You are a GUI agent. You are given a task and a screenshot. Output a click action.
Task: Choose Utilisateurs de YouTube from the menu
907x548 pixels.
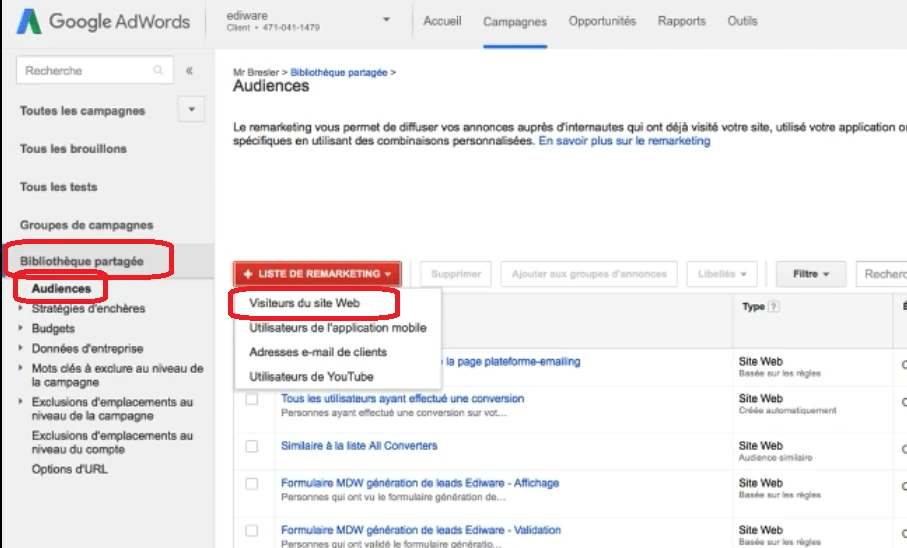tap(311, 376)
